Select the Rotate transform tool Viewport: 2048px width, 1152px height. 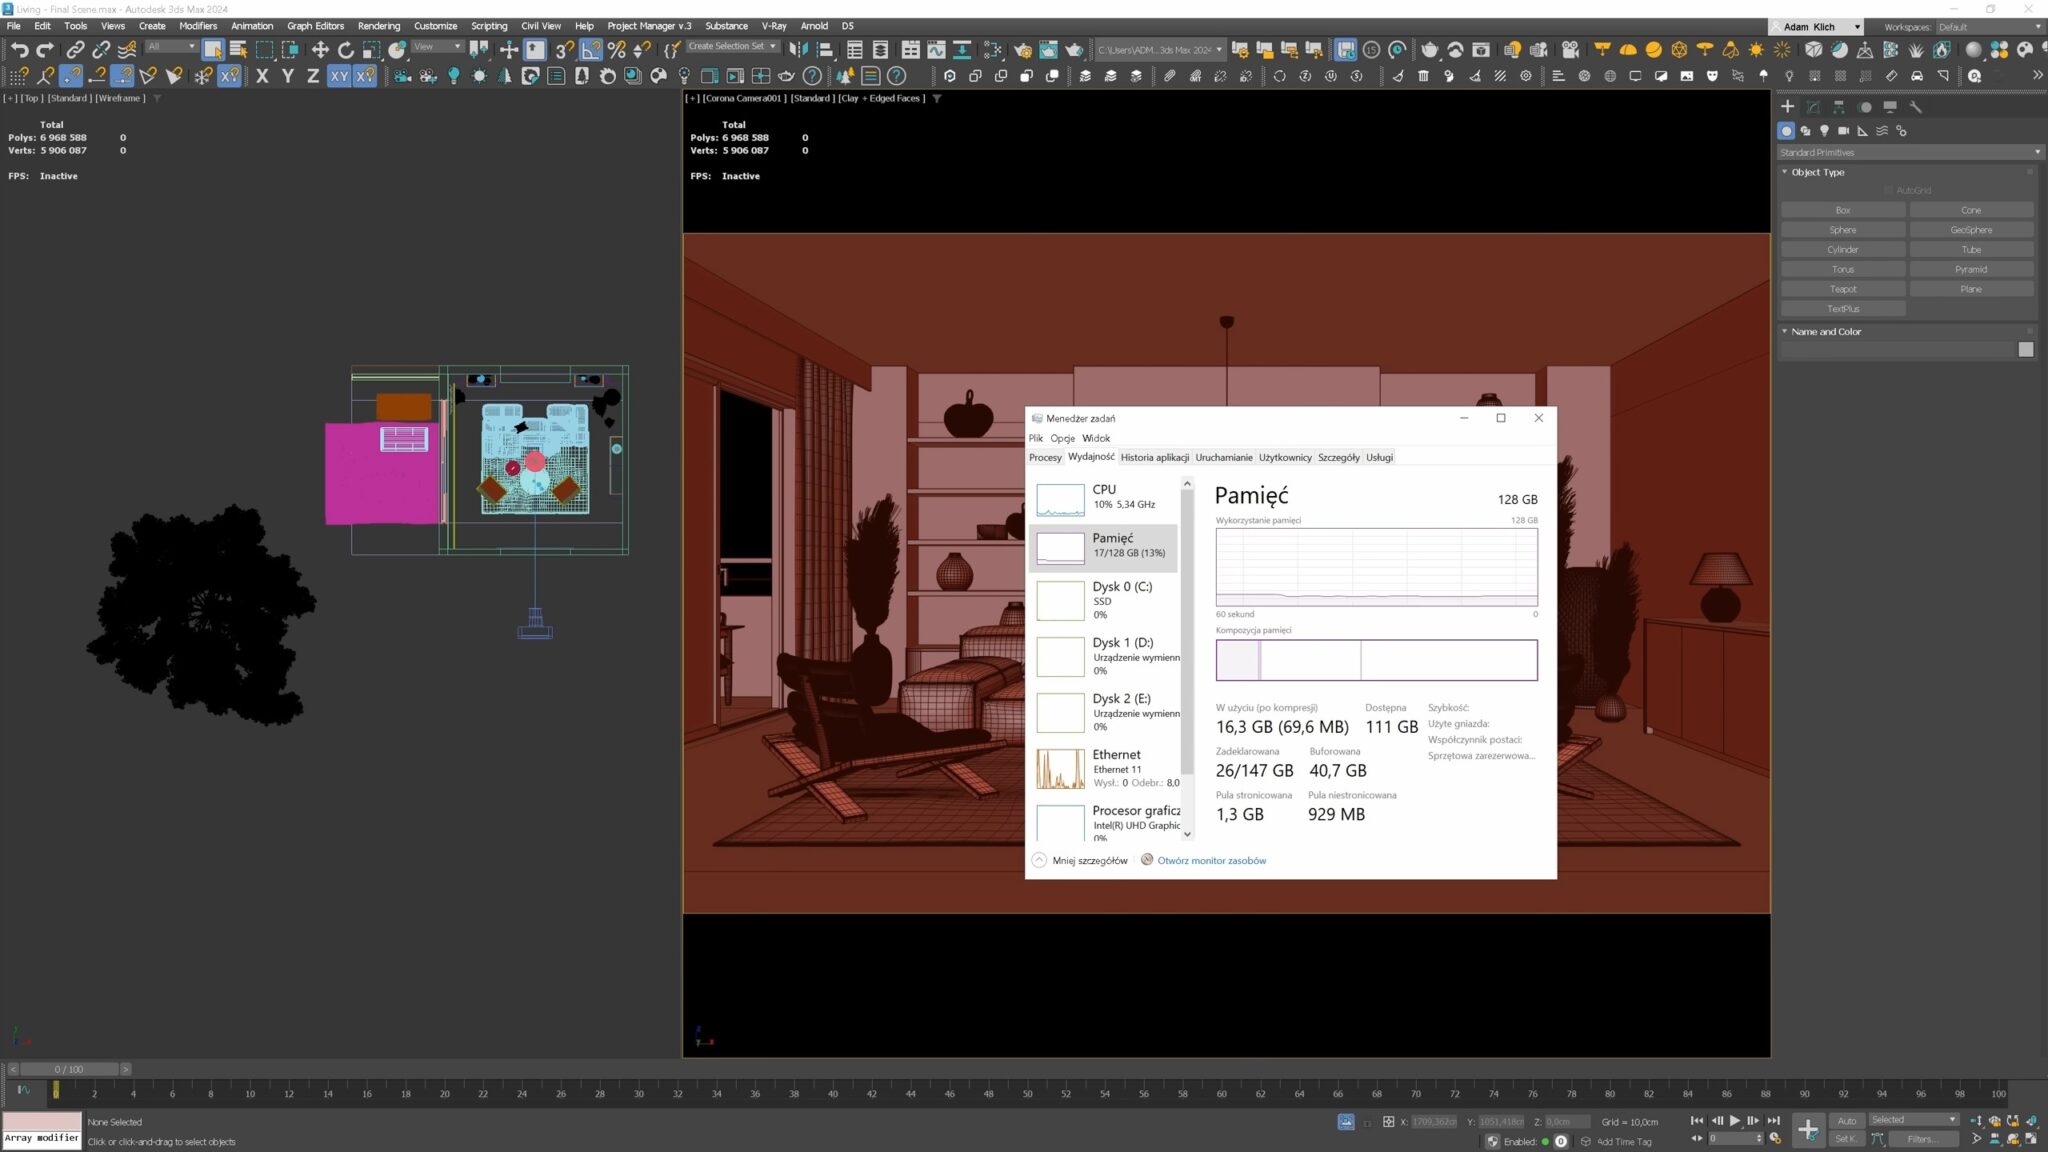coord(346,49)
